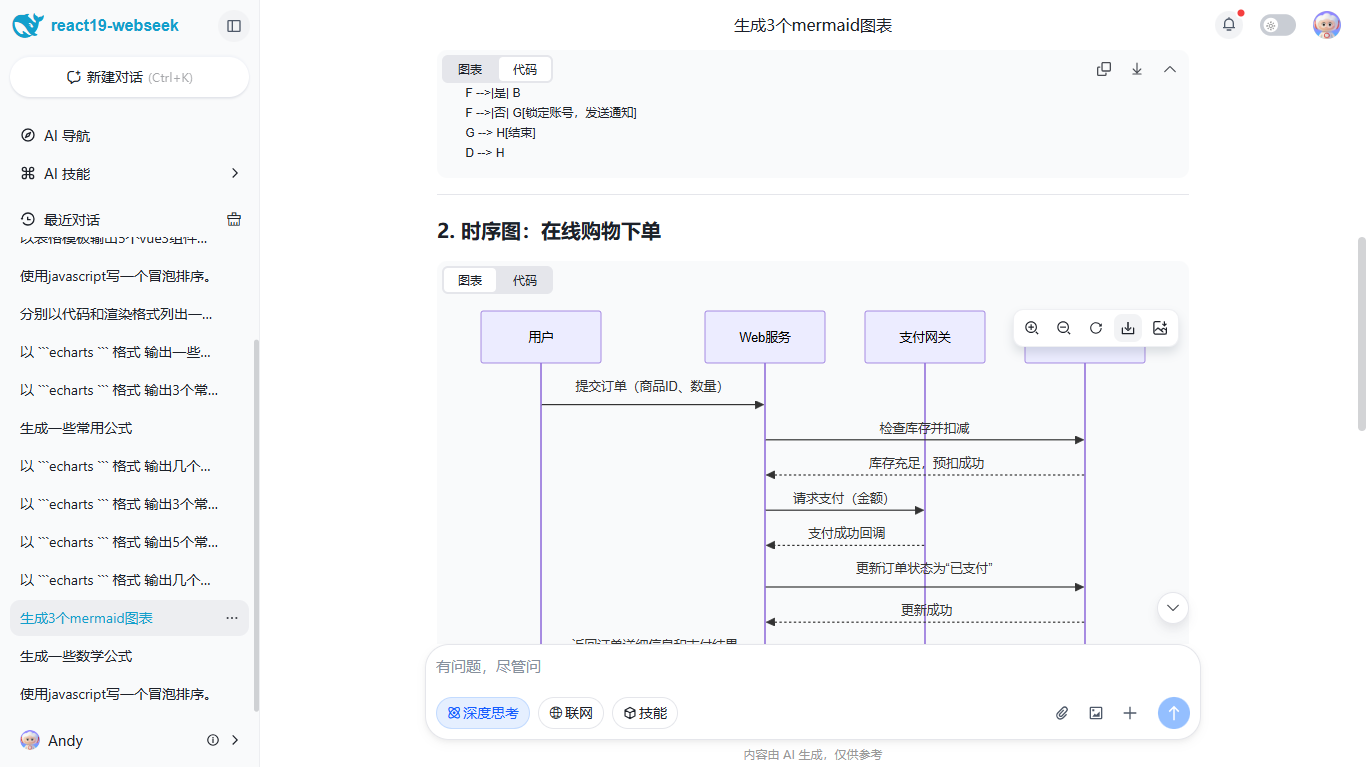Viewport: 1366px width, 767px height.
Task: Send the message with the arrow button
Action: tap(1174, 713)
